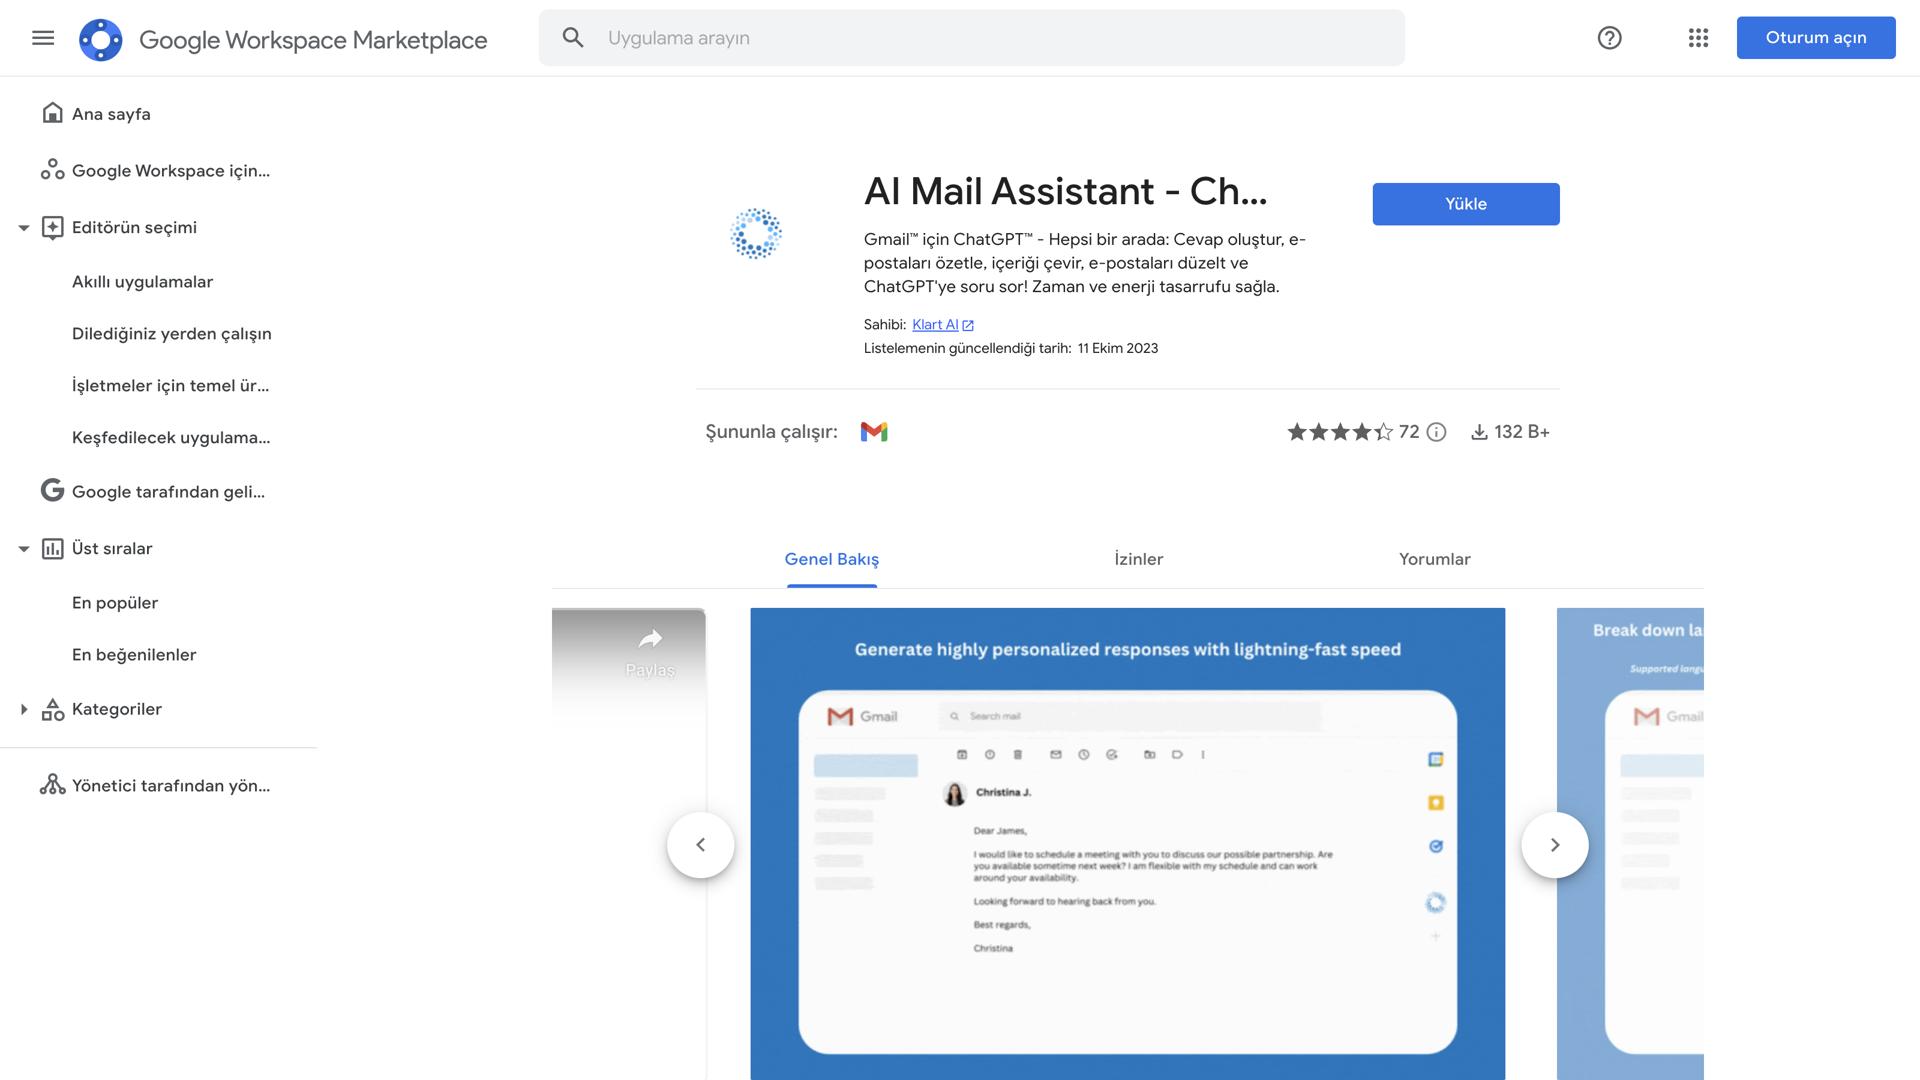Viewport: 1920px width, 1080px height.
Task: Click the Paylaş share icon on the thumbnail
Action: tap(650, 637)
